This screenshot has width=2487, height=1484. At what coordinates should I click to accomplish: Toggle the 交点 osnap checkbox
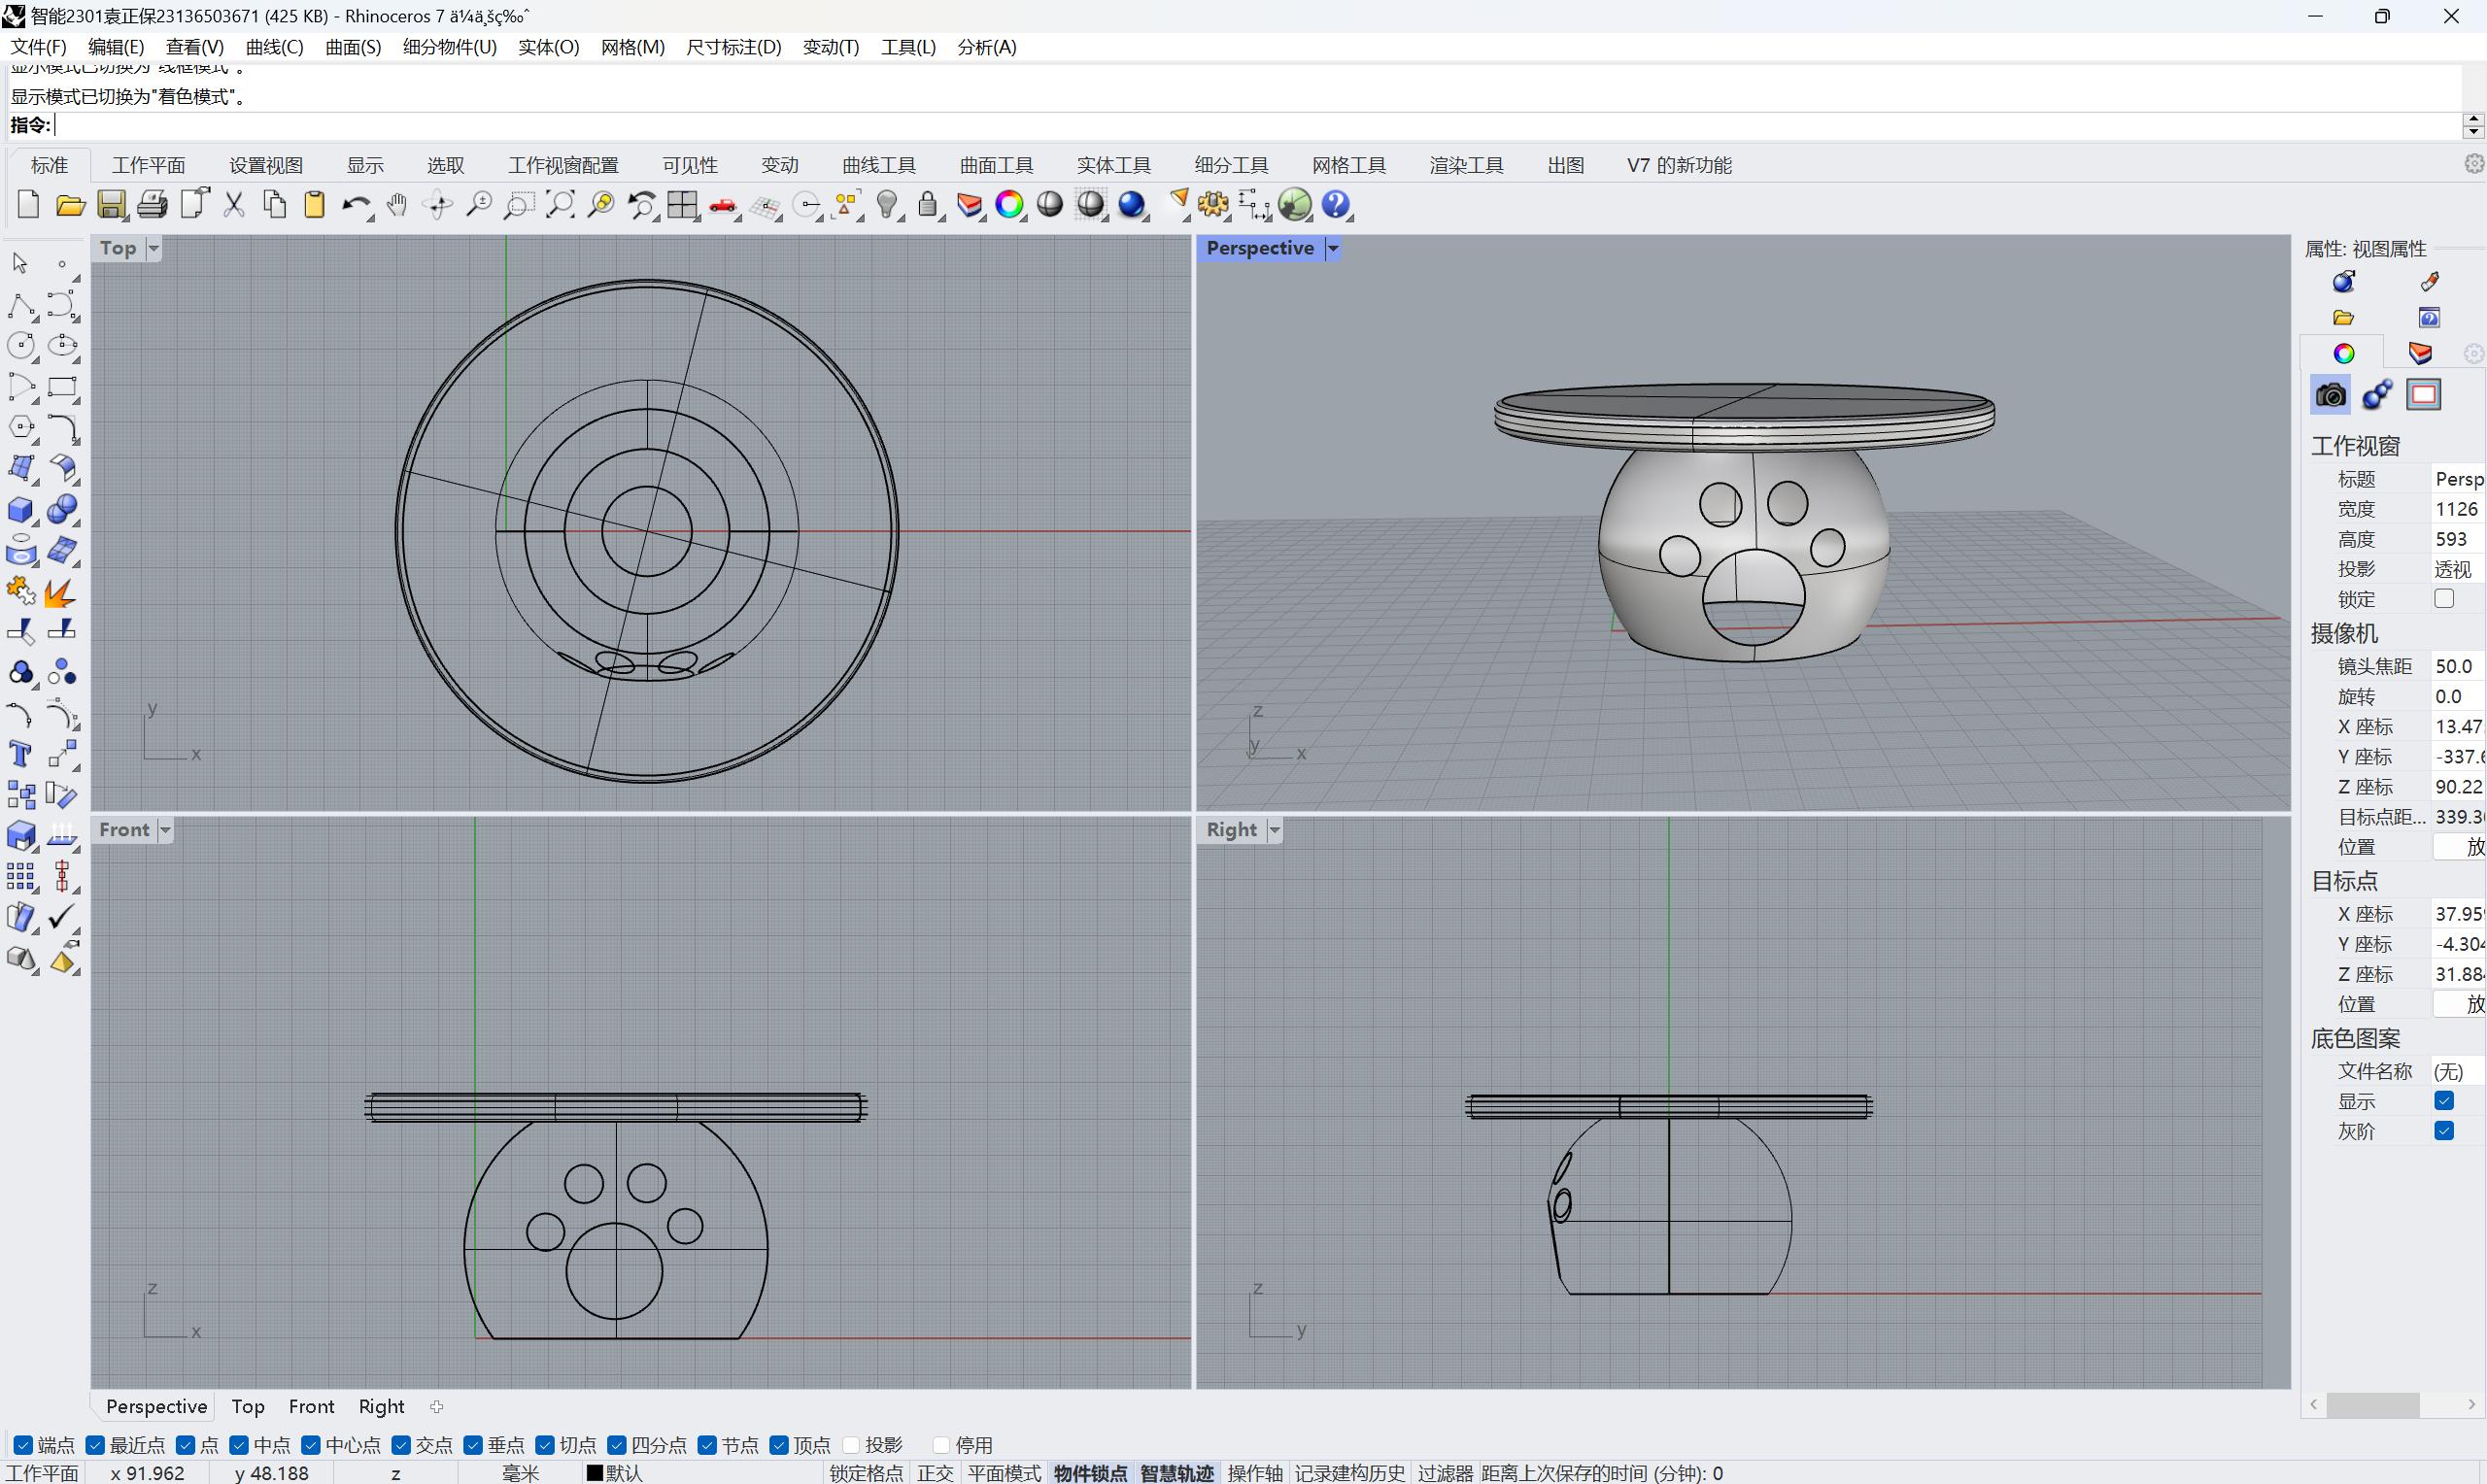coord(401,1445)
